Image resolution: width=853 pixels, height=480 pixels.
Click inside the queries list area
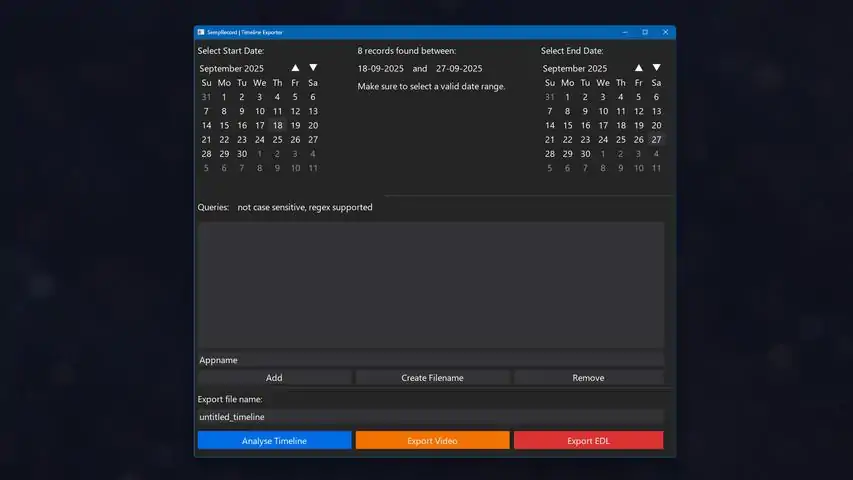(431, 285)
